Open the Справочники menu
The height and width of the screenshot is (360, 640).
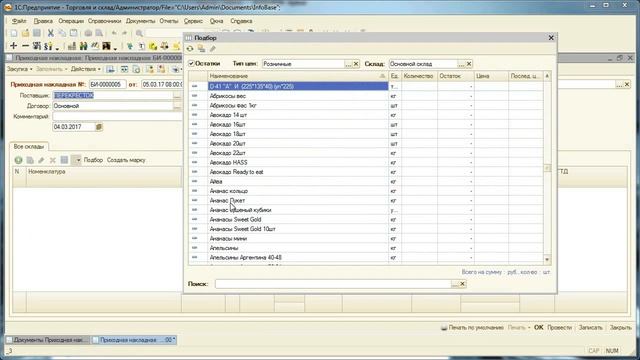104,21
